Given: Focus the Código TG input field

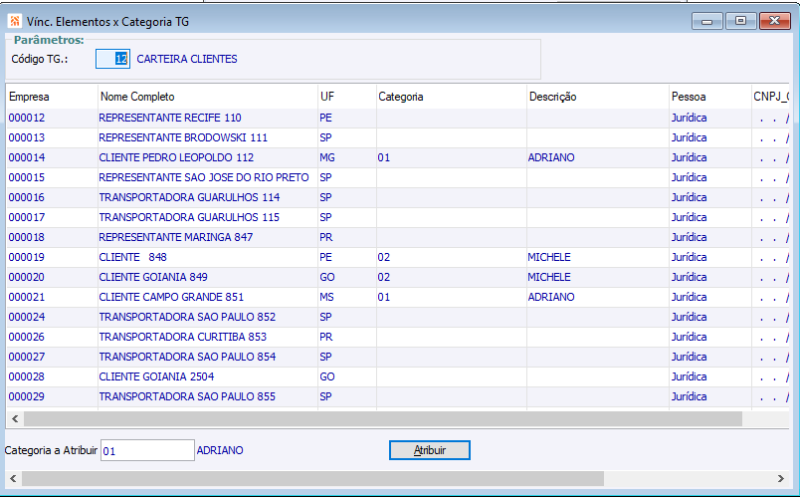Looking at the screenshot, I should pyautogui.click(x=113, y=59).
